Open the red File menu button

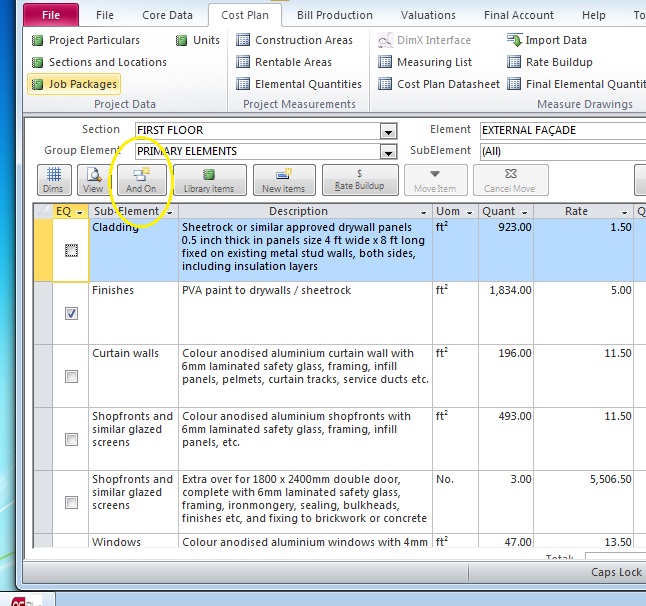pyautogui.click(x=51, y=15)
